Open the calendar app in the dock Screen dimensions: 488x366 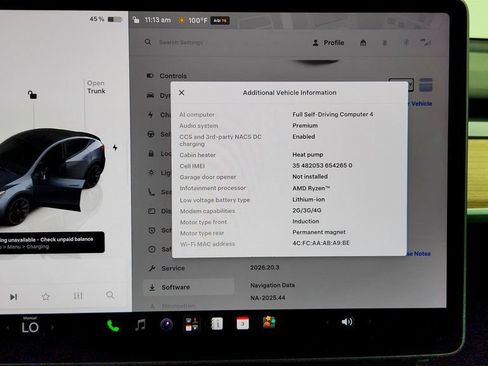click(243, 323)
